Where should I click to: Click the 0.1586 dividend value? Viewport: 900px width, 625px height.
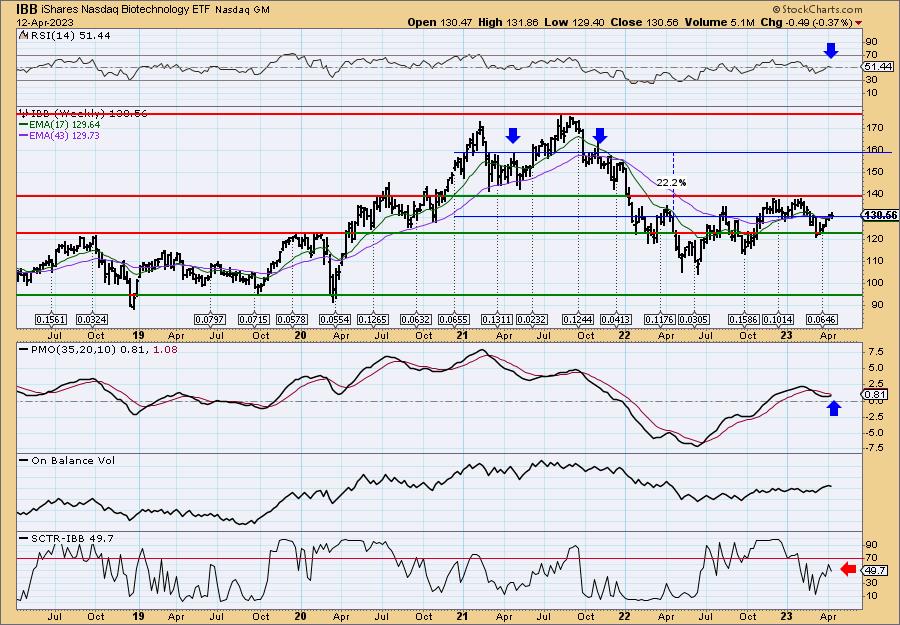click(x=744, y=319)
